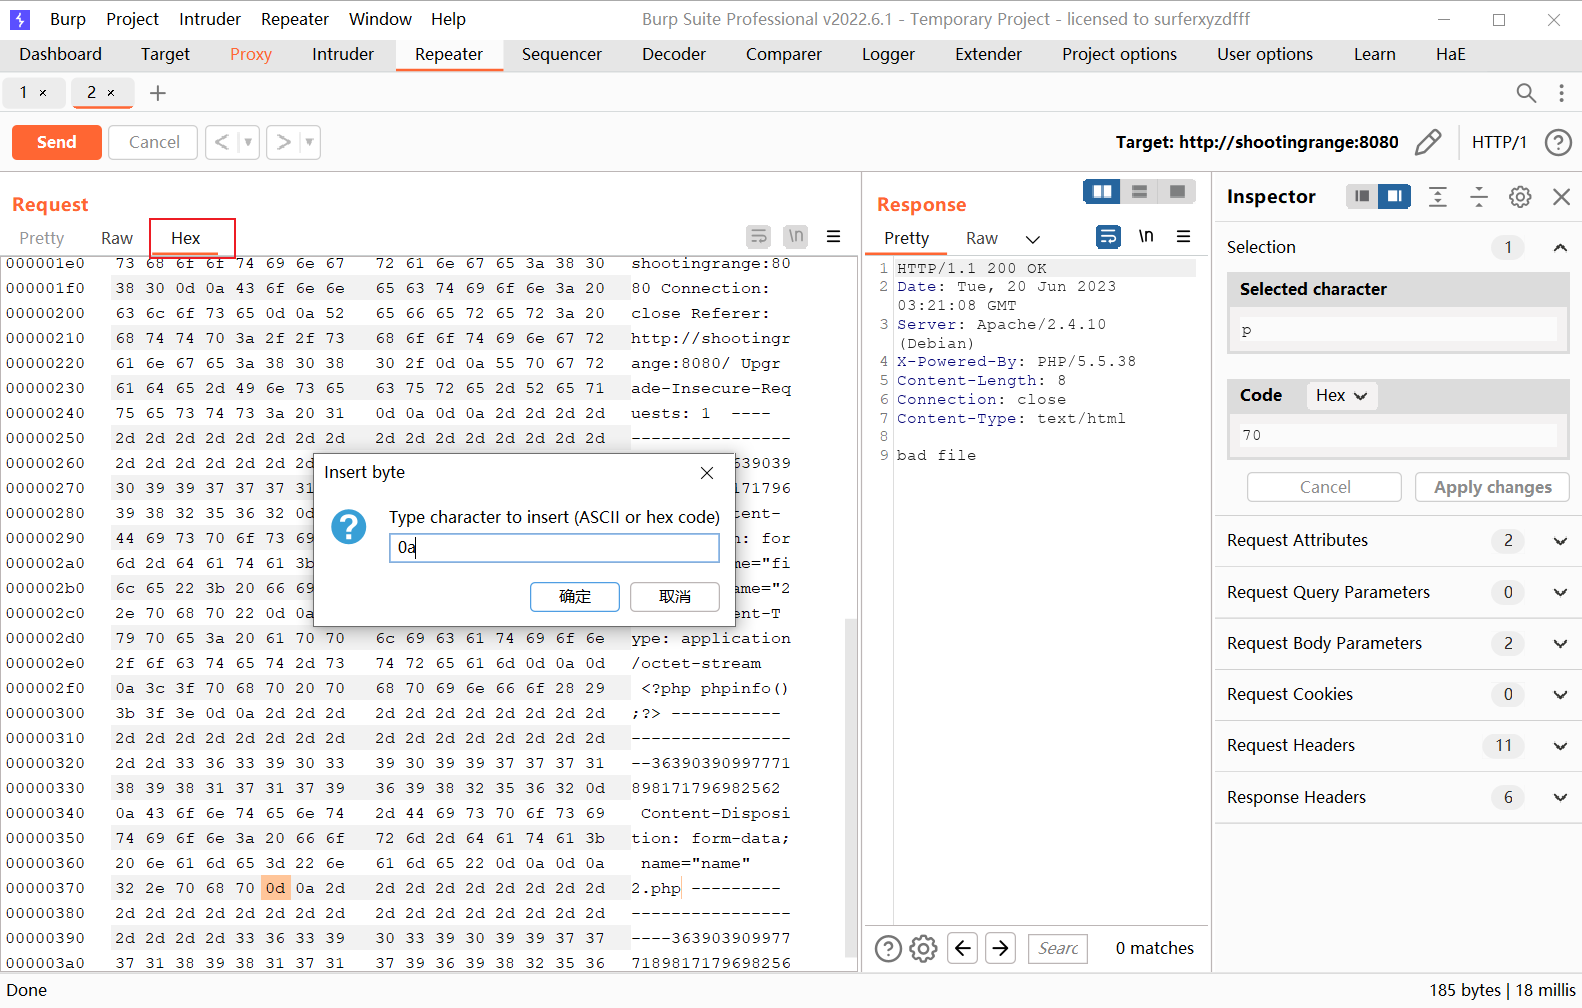The height and width of the screenshot is (1008, 1582).
Task: Select the request Hex view
Action: click(x=186, y=238)
